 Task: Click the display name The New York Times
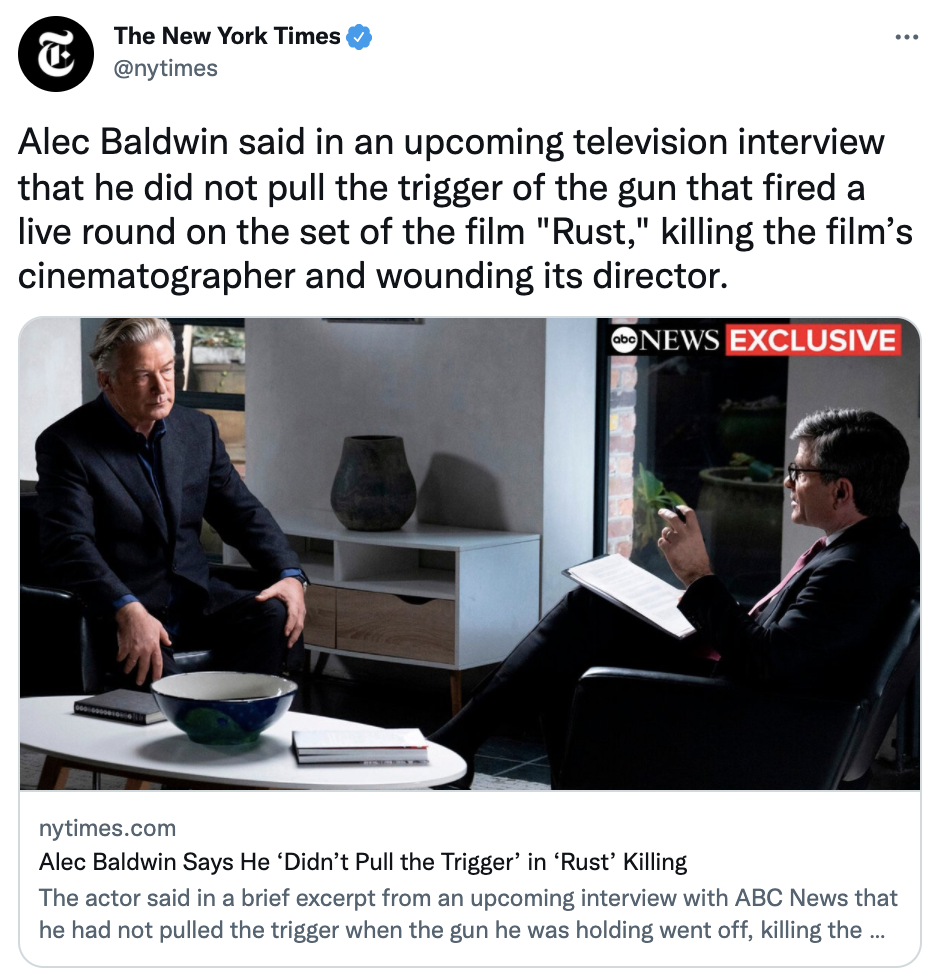tap(227, 36)
